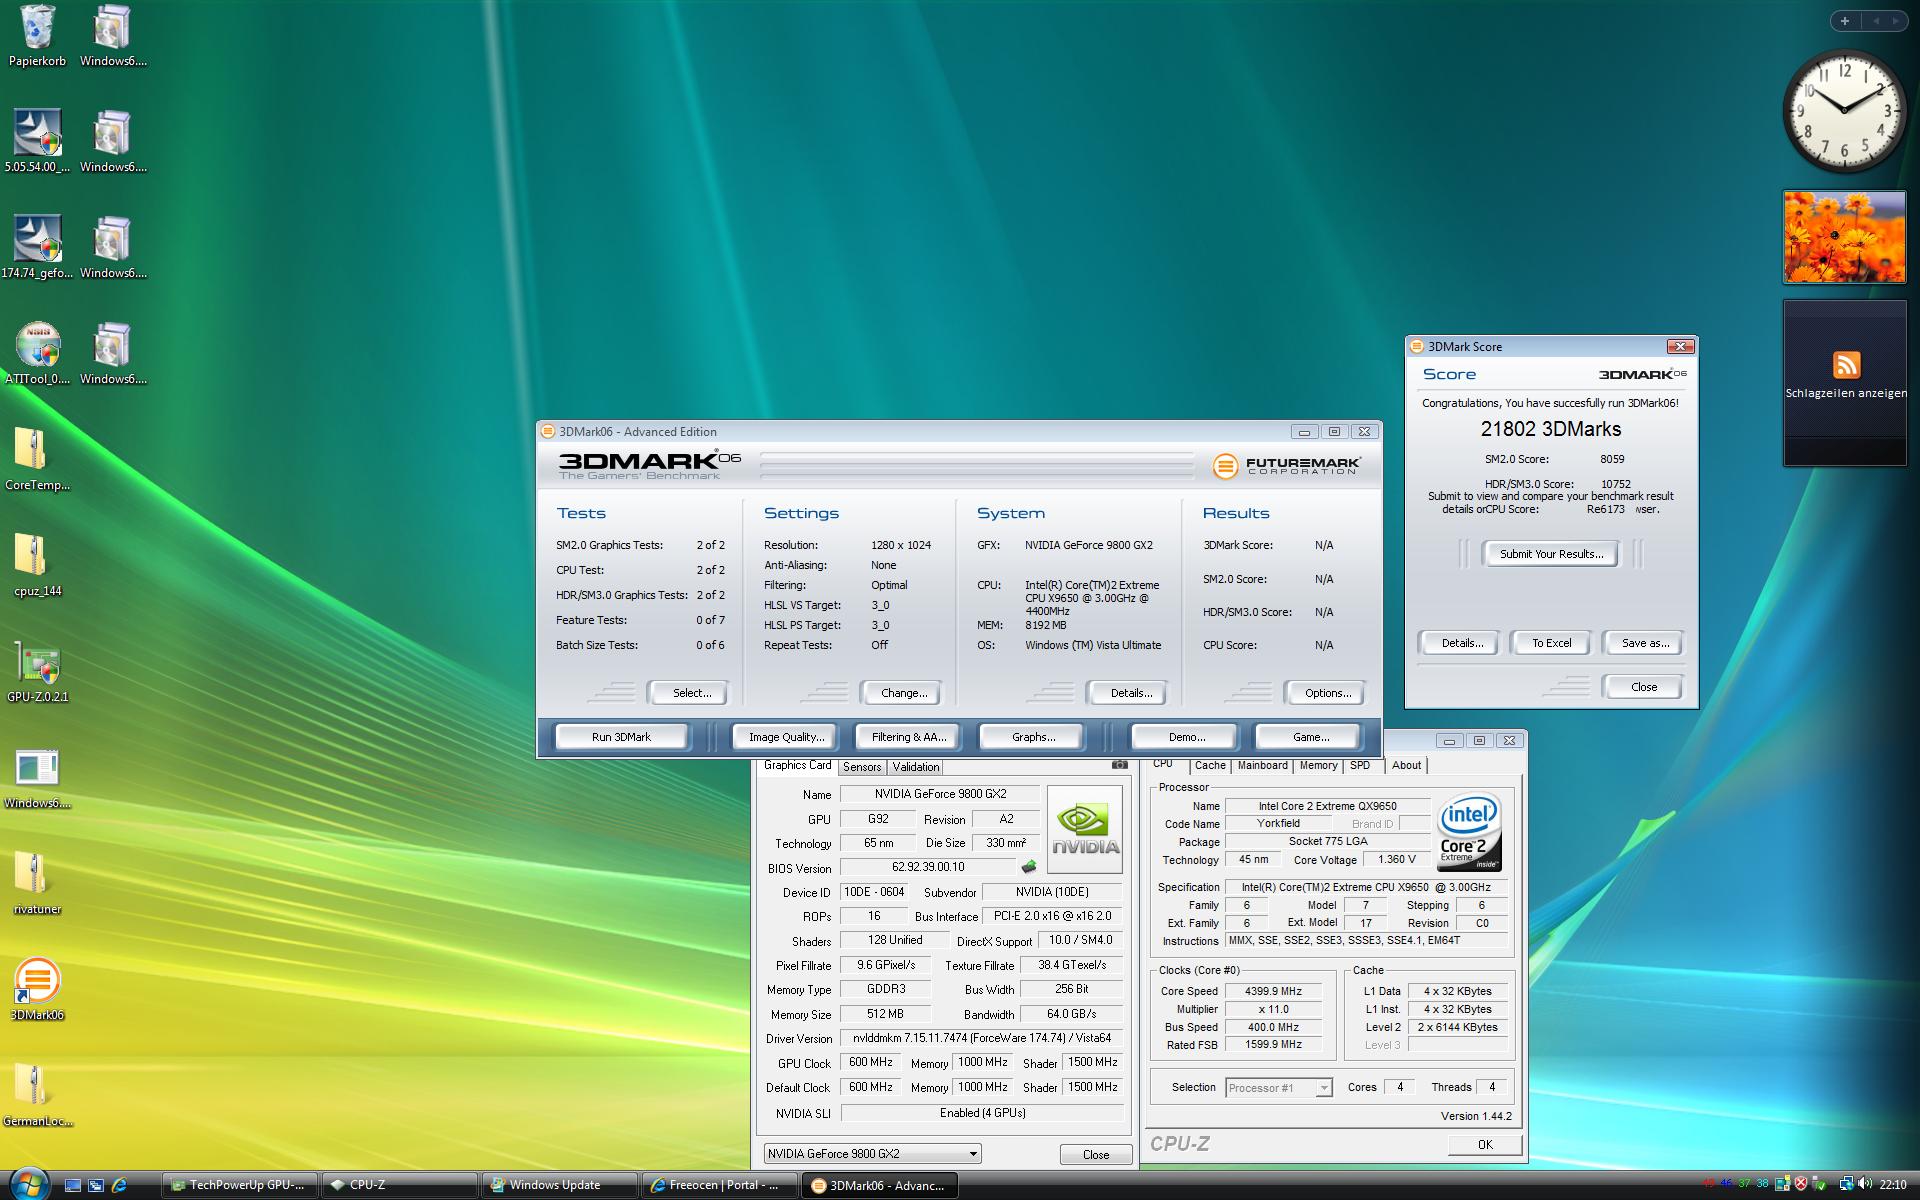Switch to Windows Update taskbar button

coord(559,1185)
